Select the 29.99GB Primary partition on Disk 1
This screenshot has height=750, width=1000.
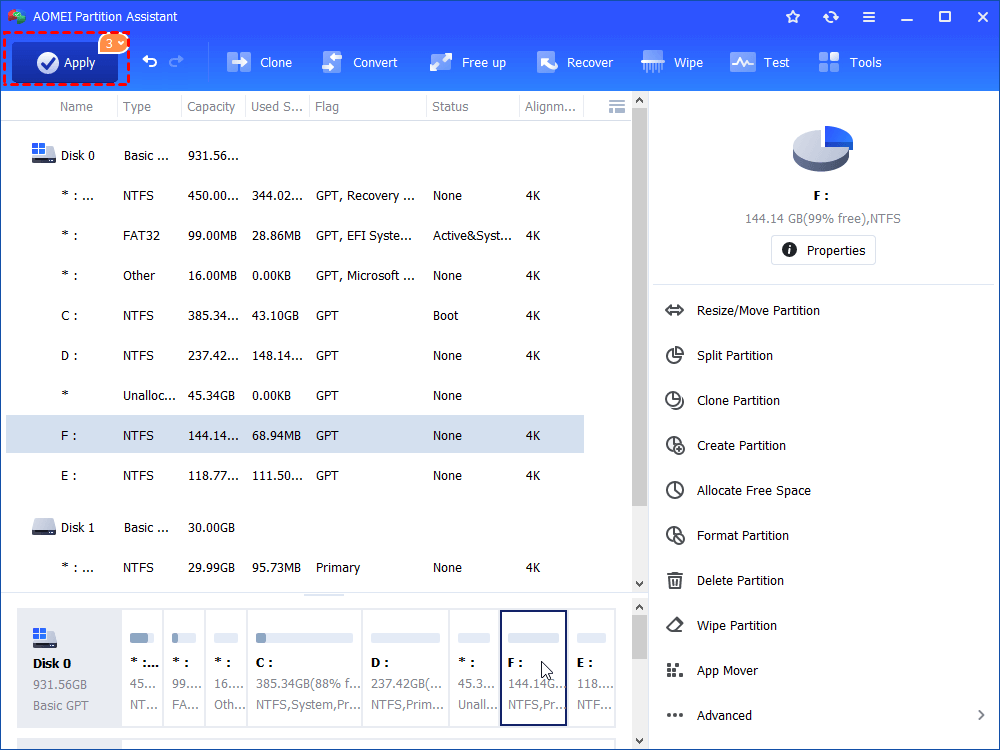295,568
